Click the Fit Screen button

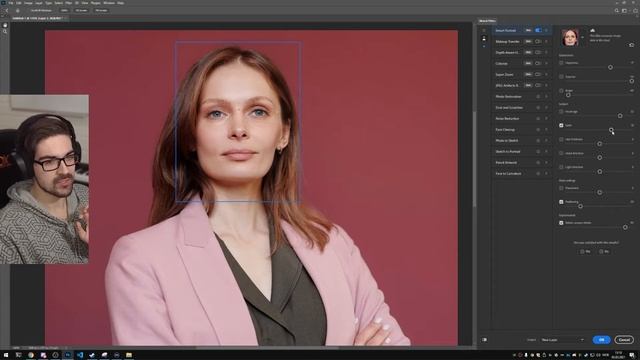click(81, 10)
